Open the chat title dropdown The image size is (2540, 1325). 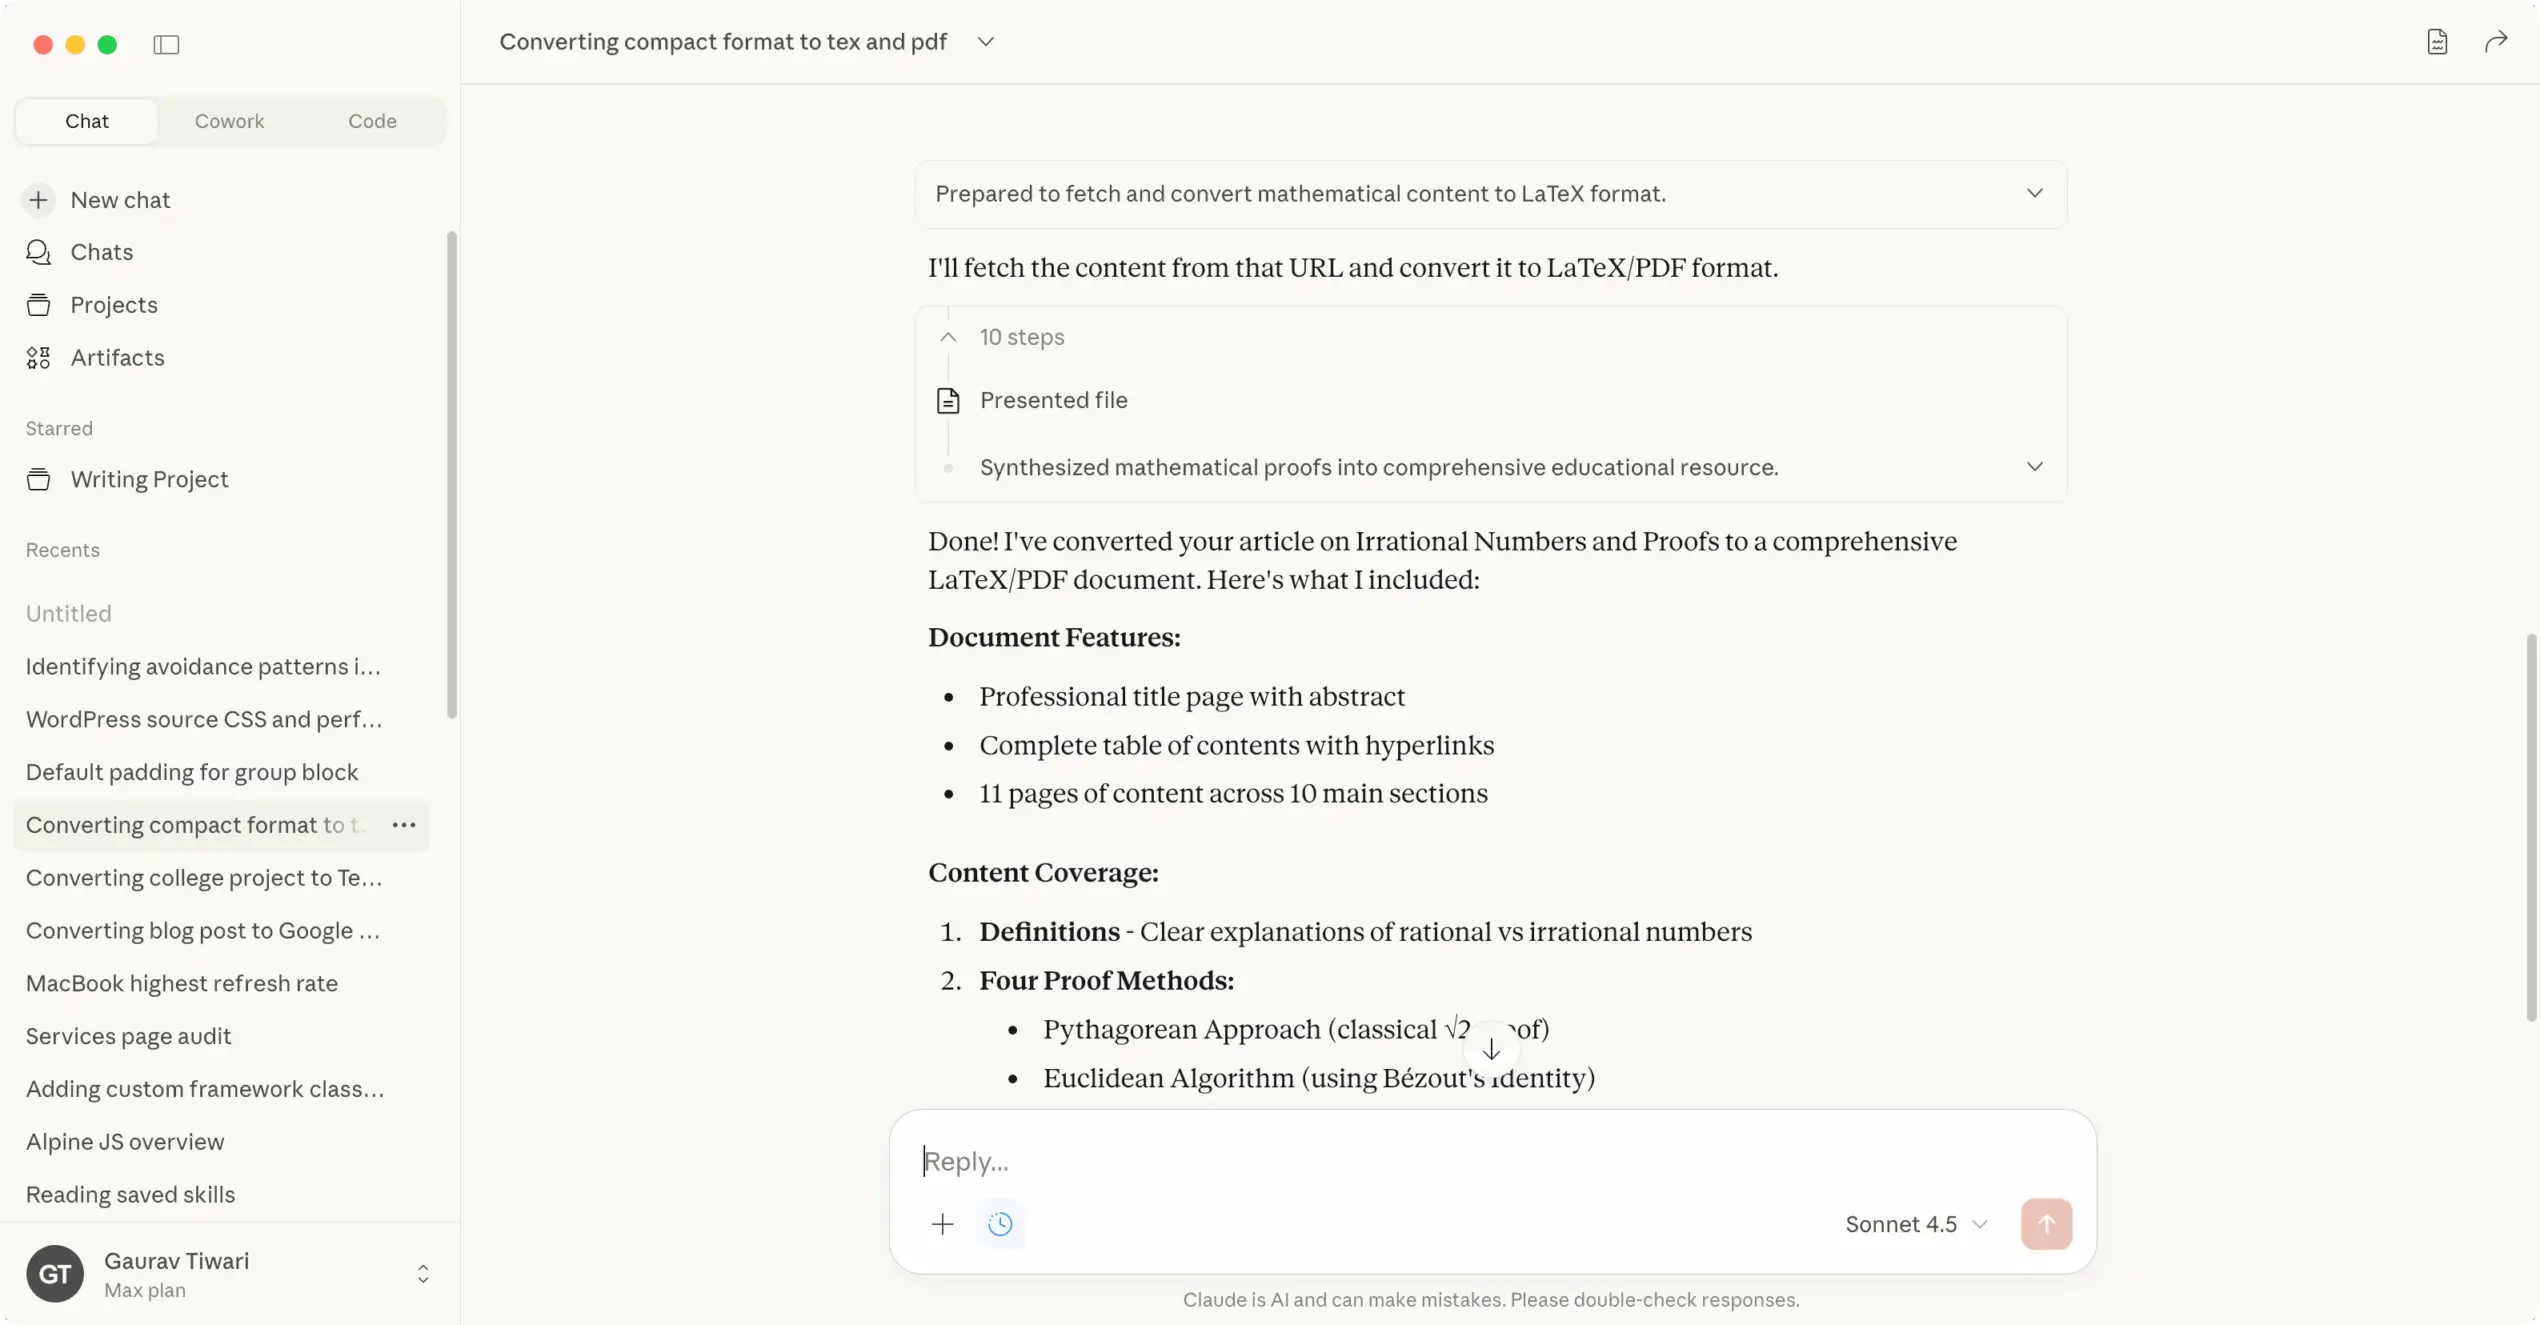(x=986, y=42)
